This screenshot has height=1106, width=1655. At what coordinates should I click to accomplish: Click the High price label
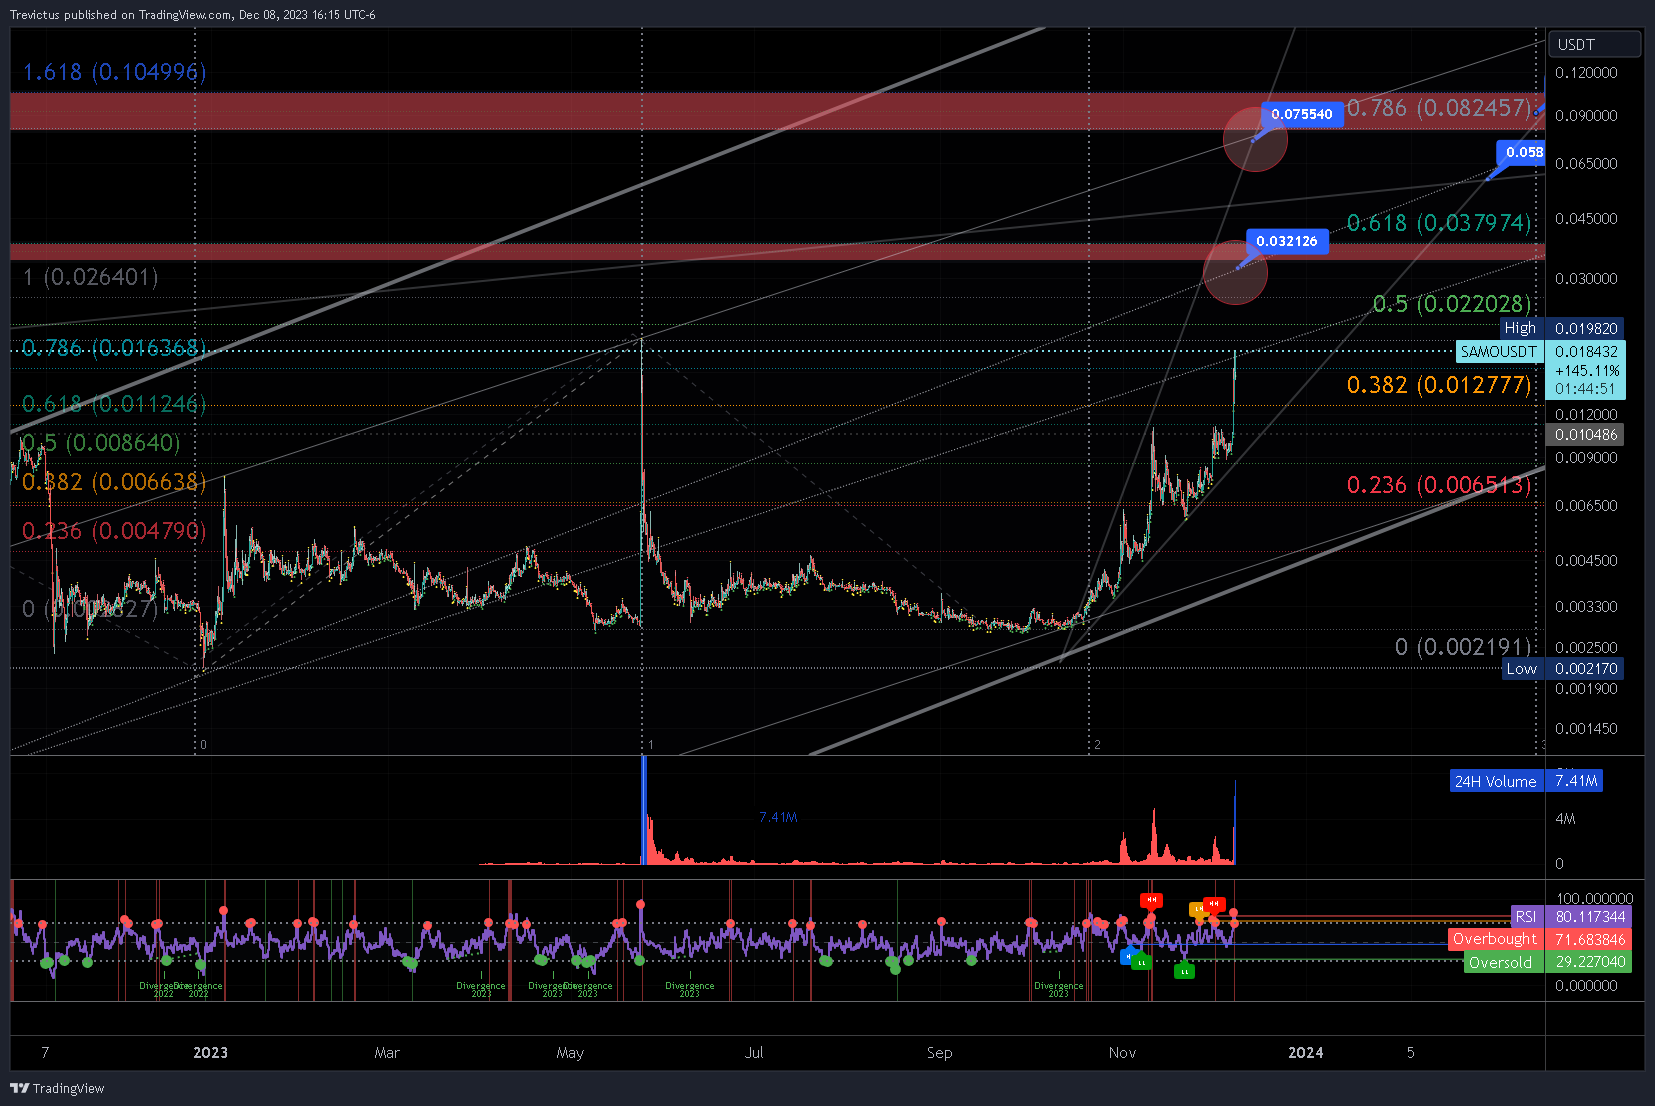[x=1520, y=328]
